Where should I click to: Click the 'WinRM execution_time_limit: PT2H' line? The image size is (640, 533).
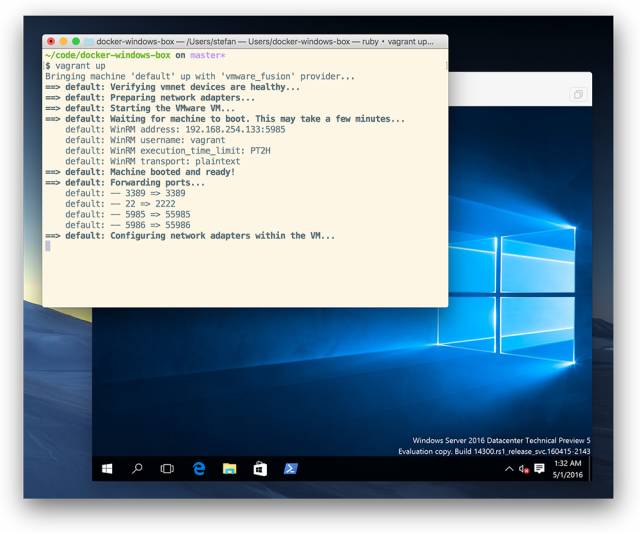[168, 151]
